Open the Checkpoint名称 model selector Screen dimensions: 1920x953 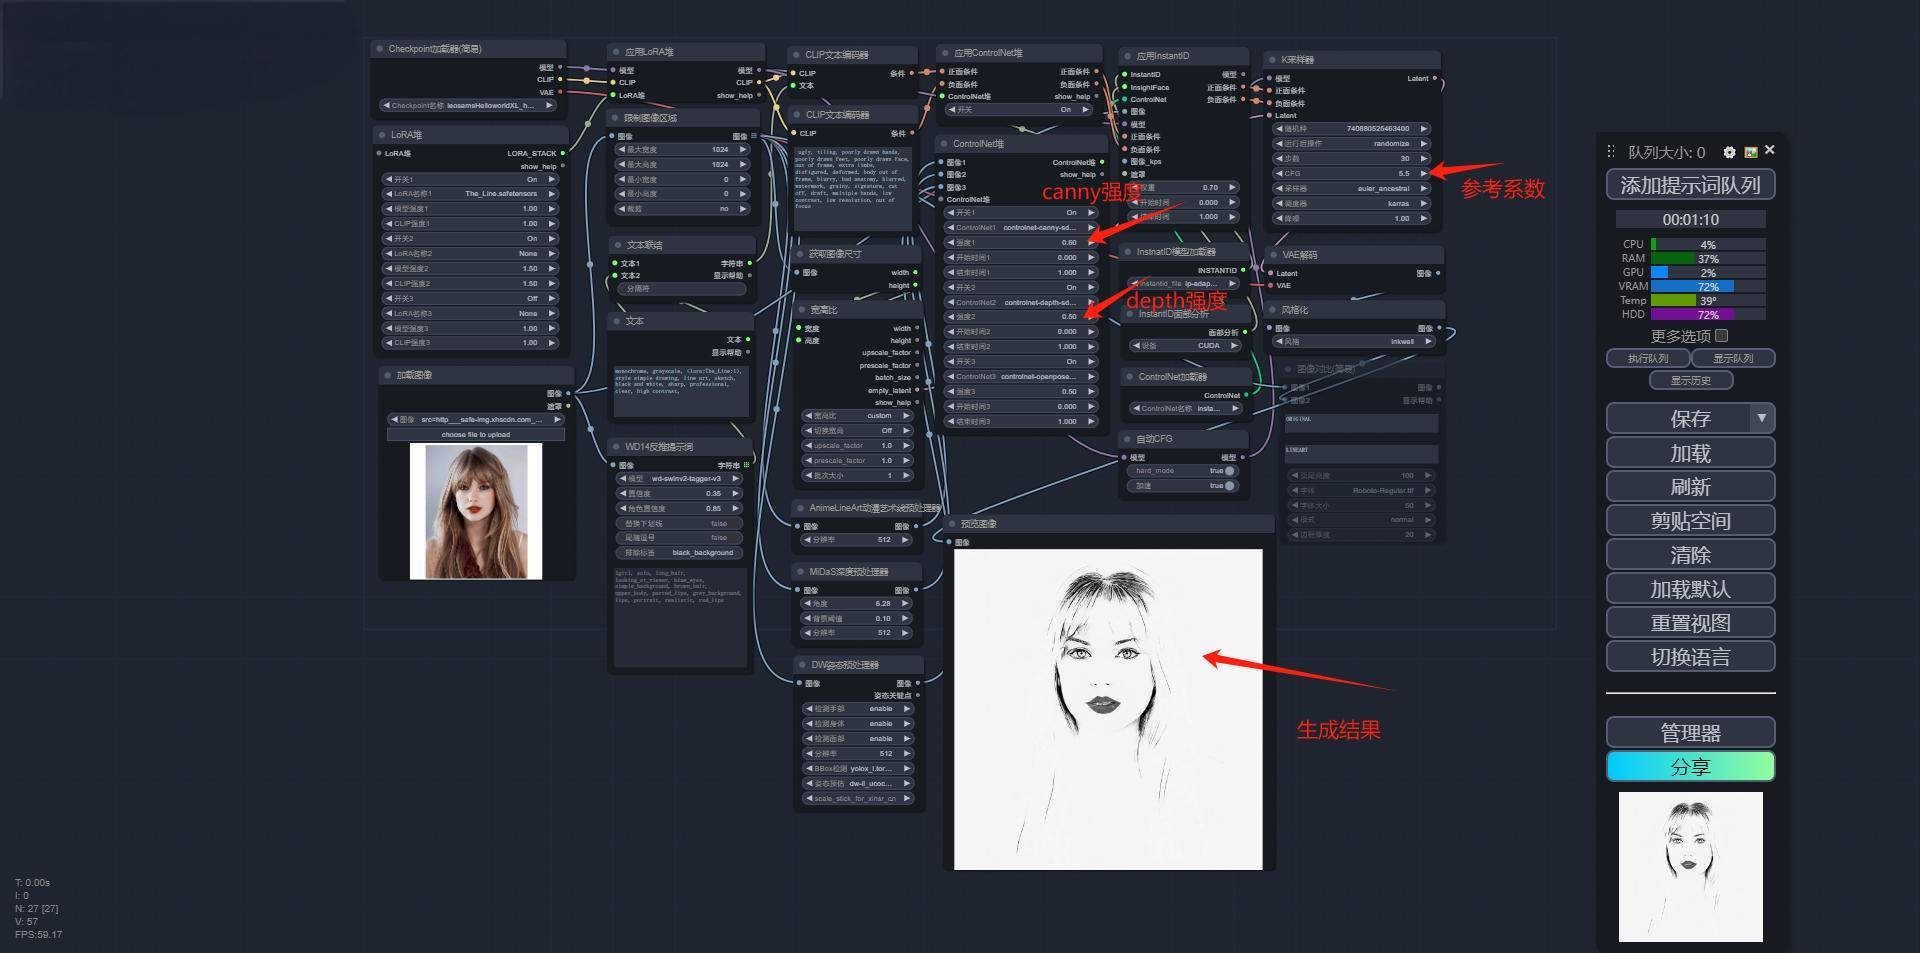(x=467, y=105)
